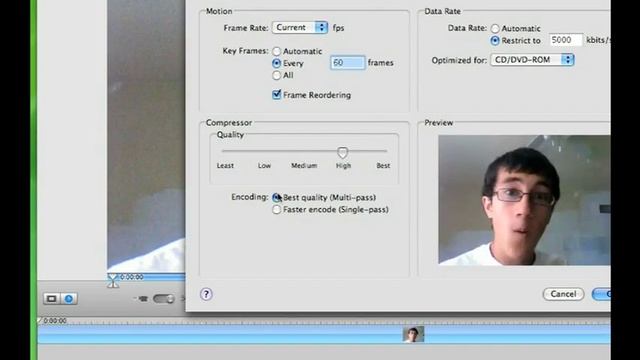Open the Optimized for CD/DVD-ROM dropdown
This screenshot has height=360, width=640.
point(532,60)
